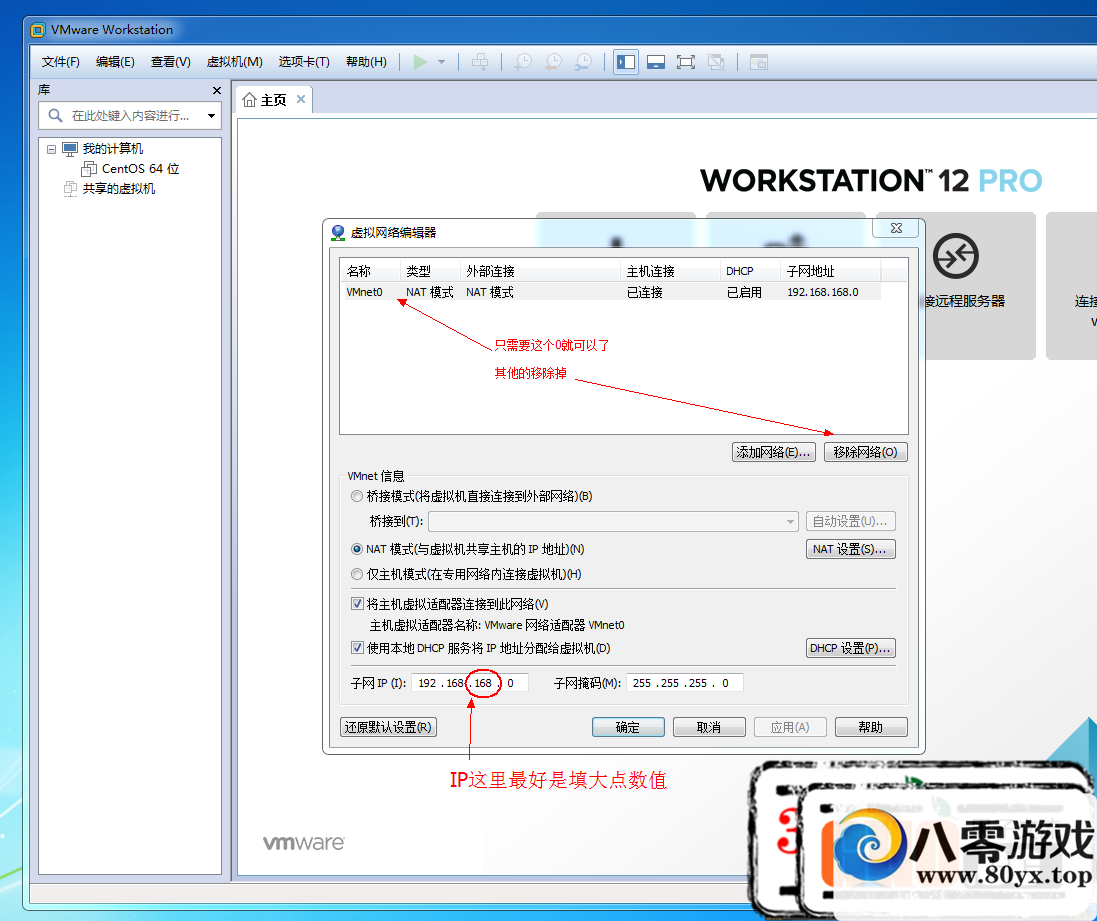Toggle the library panel visibility
Image resolution: width=1097 pixels, height=921 pixels.
tap(626, 61)
